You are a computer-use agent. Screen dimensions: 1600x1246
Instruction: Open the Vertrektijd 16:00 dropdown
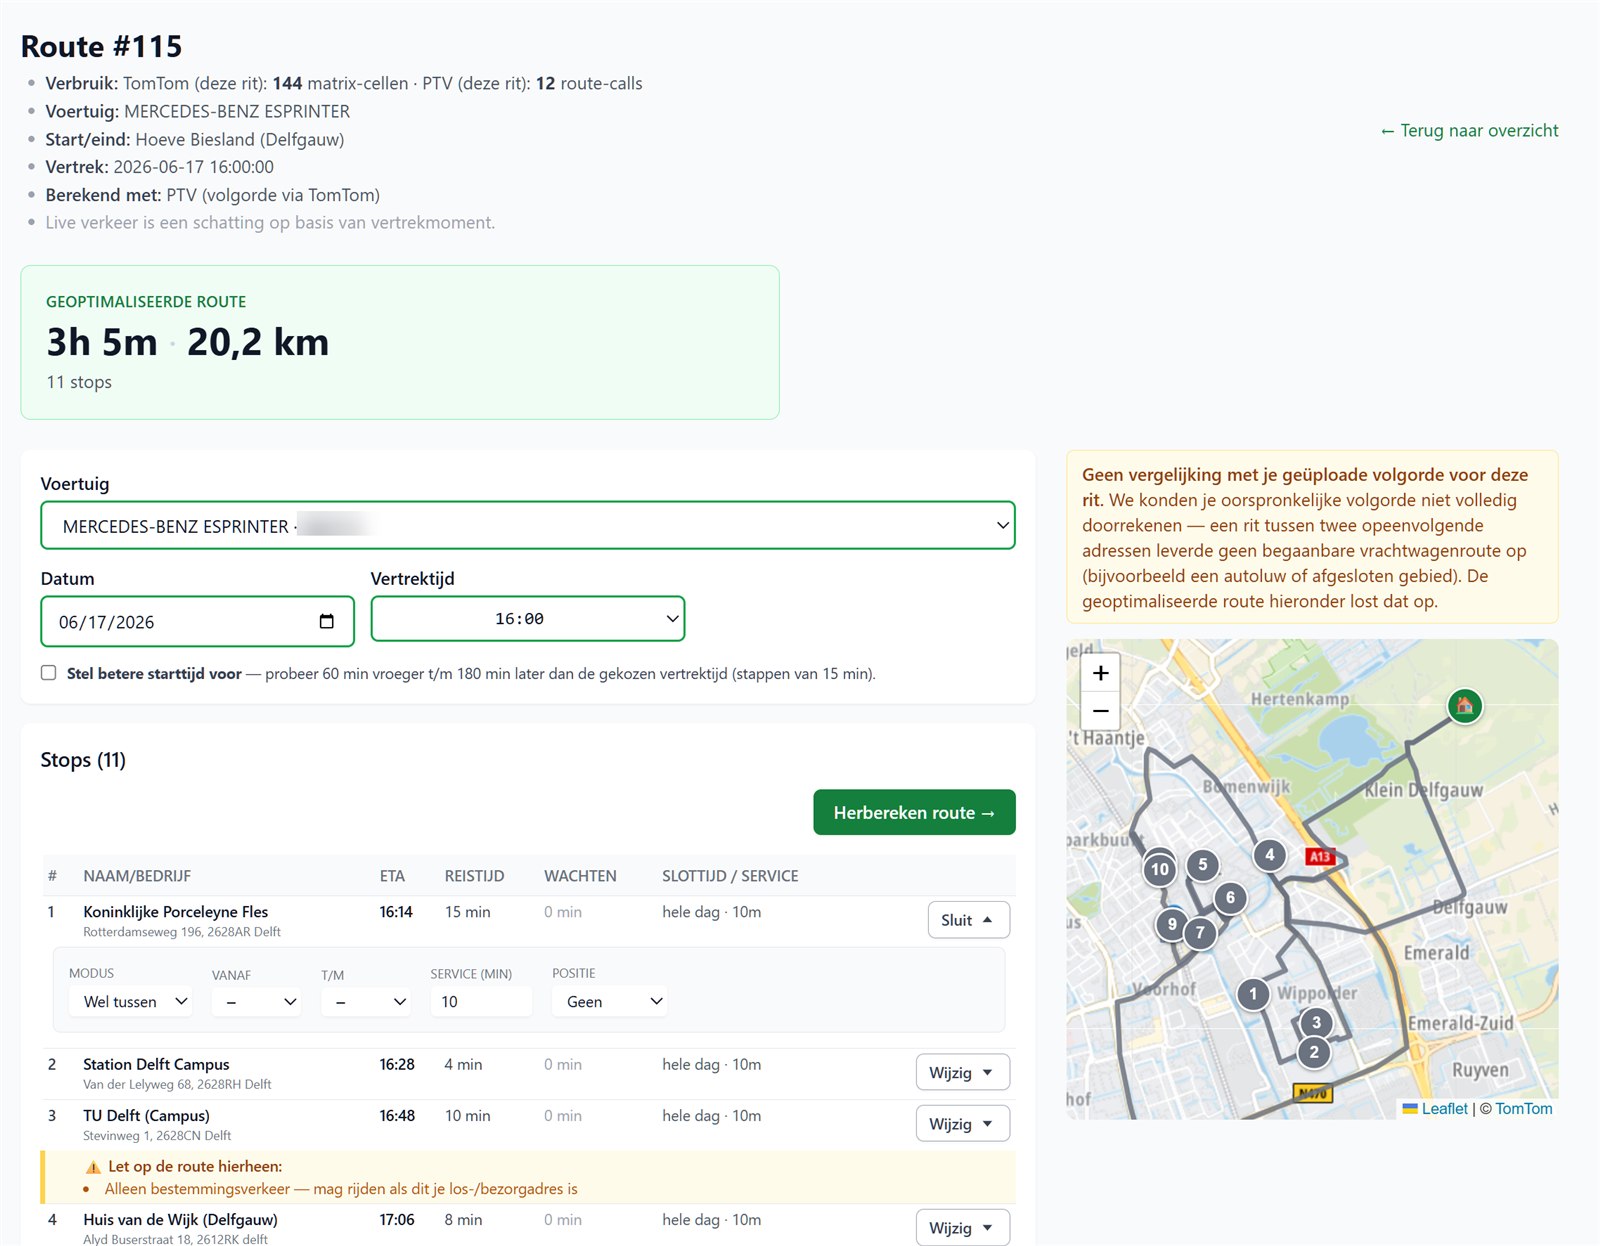click(x=528, y=619)
